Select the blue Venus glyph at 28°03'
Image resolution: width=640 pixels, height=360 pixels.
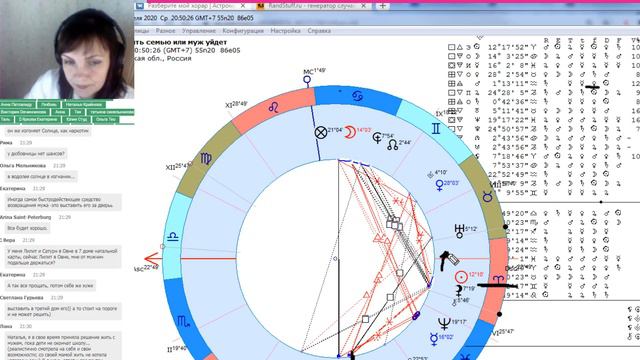(440, 185)
